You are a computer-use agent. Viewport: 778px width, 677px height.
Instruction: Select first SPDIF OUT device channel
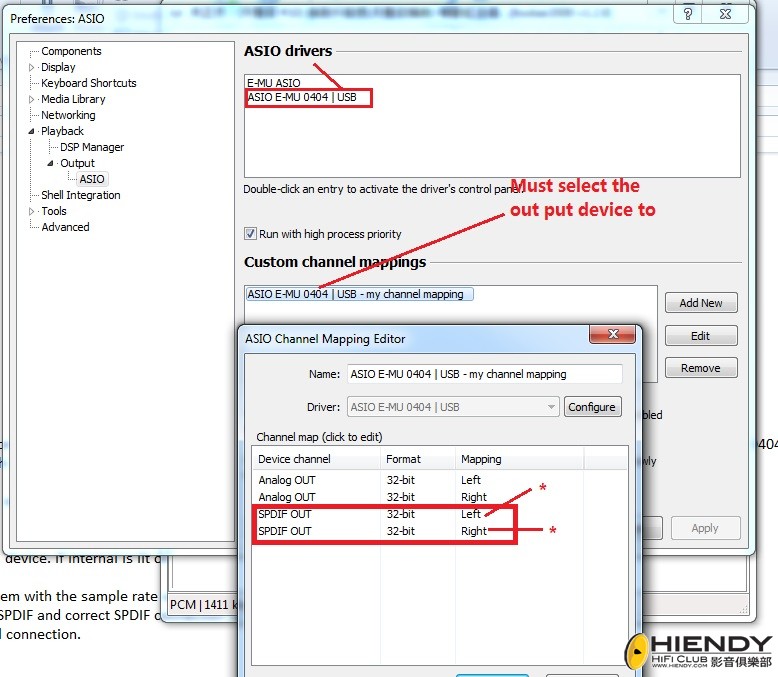(x=285, y=514)
